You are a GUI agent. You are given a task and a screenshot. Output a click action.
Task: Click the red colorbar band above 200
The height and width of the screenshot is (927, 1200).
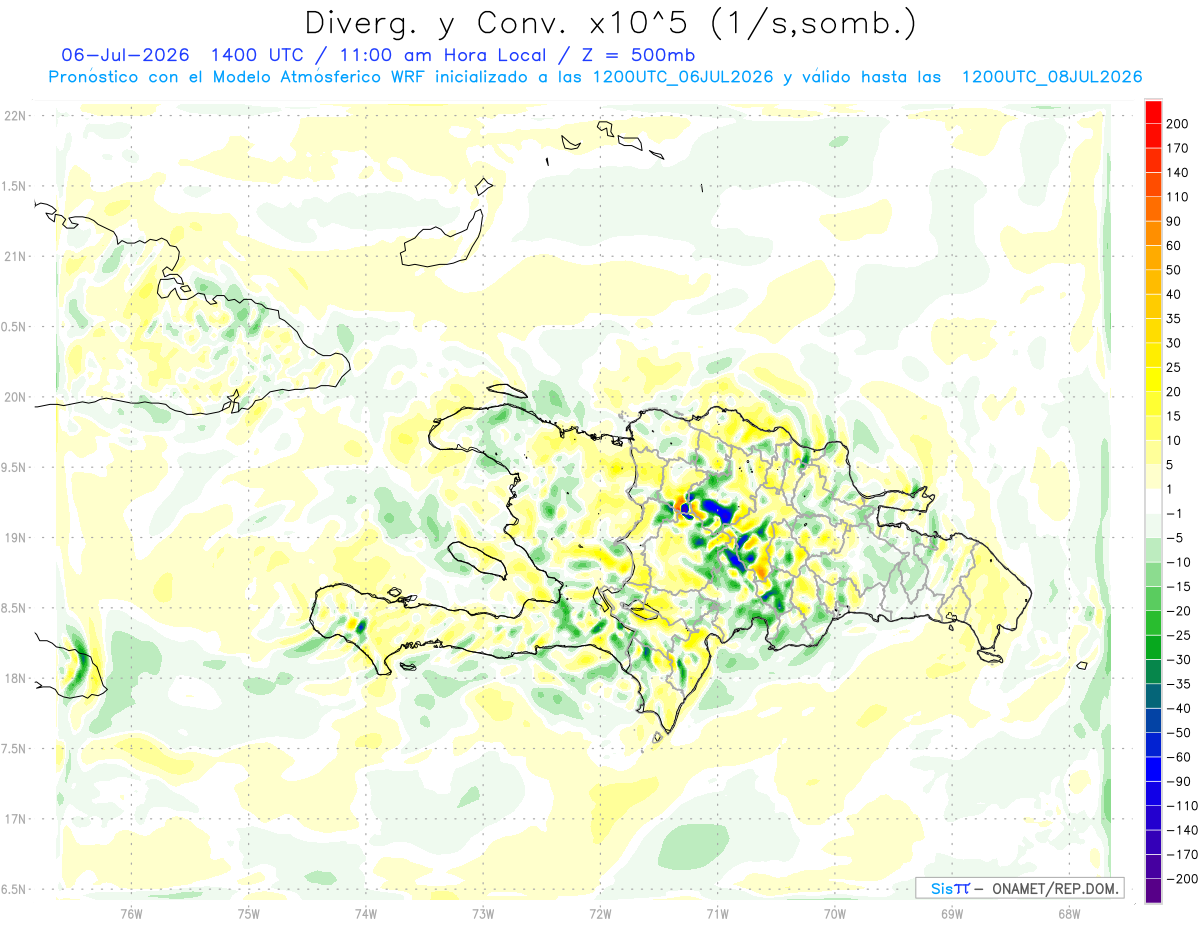[x=1153, y=111]
